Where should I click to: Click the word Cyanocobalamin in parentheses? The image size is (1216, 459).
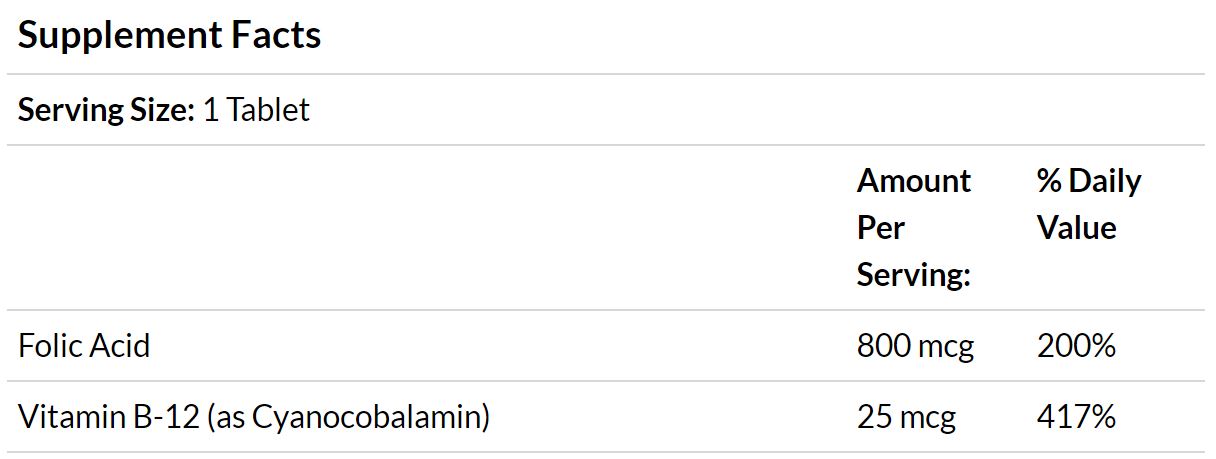(367, 417)
